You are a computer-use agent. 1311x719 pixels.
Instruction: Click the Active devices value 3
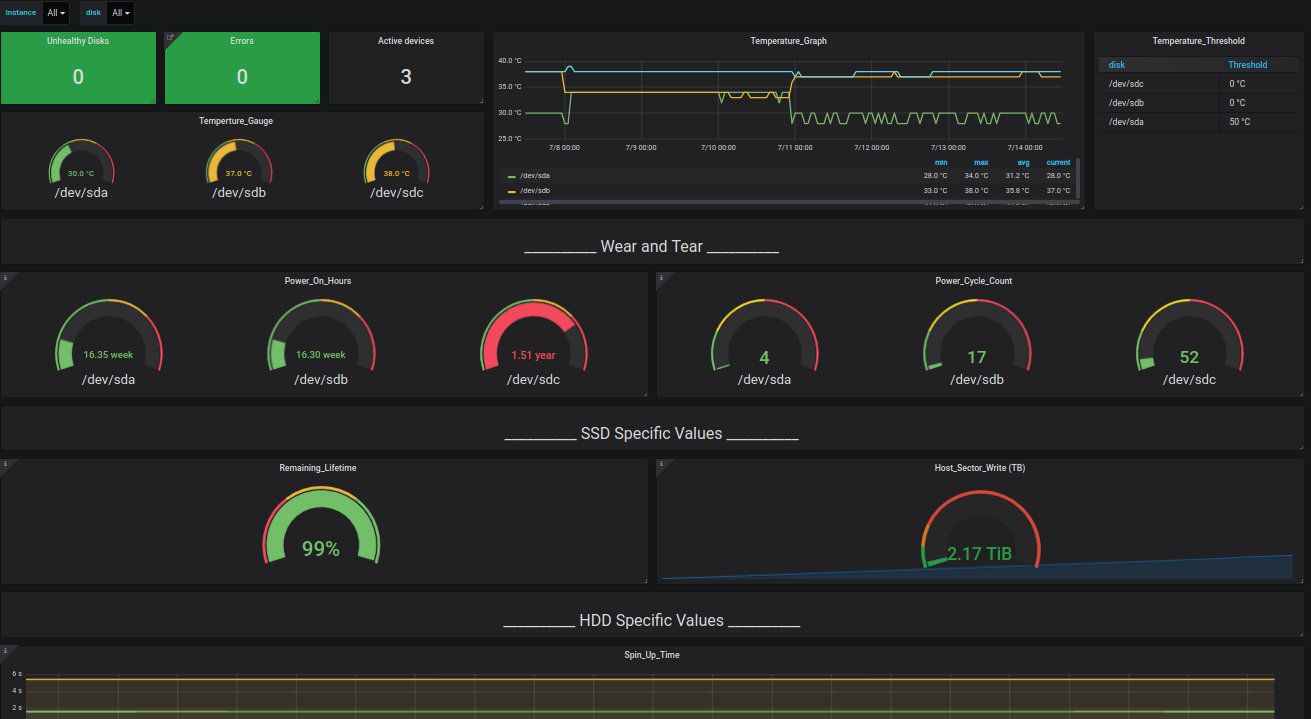coord(406,77)
